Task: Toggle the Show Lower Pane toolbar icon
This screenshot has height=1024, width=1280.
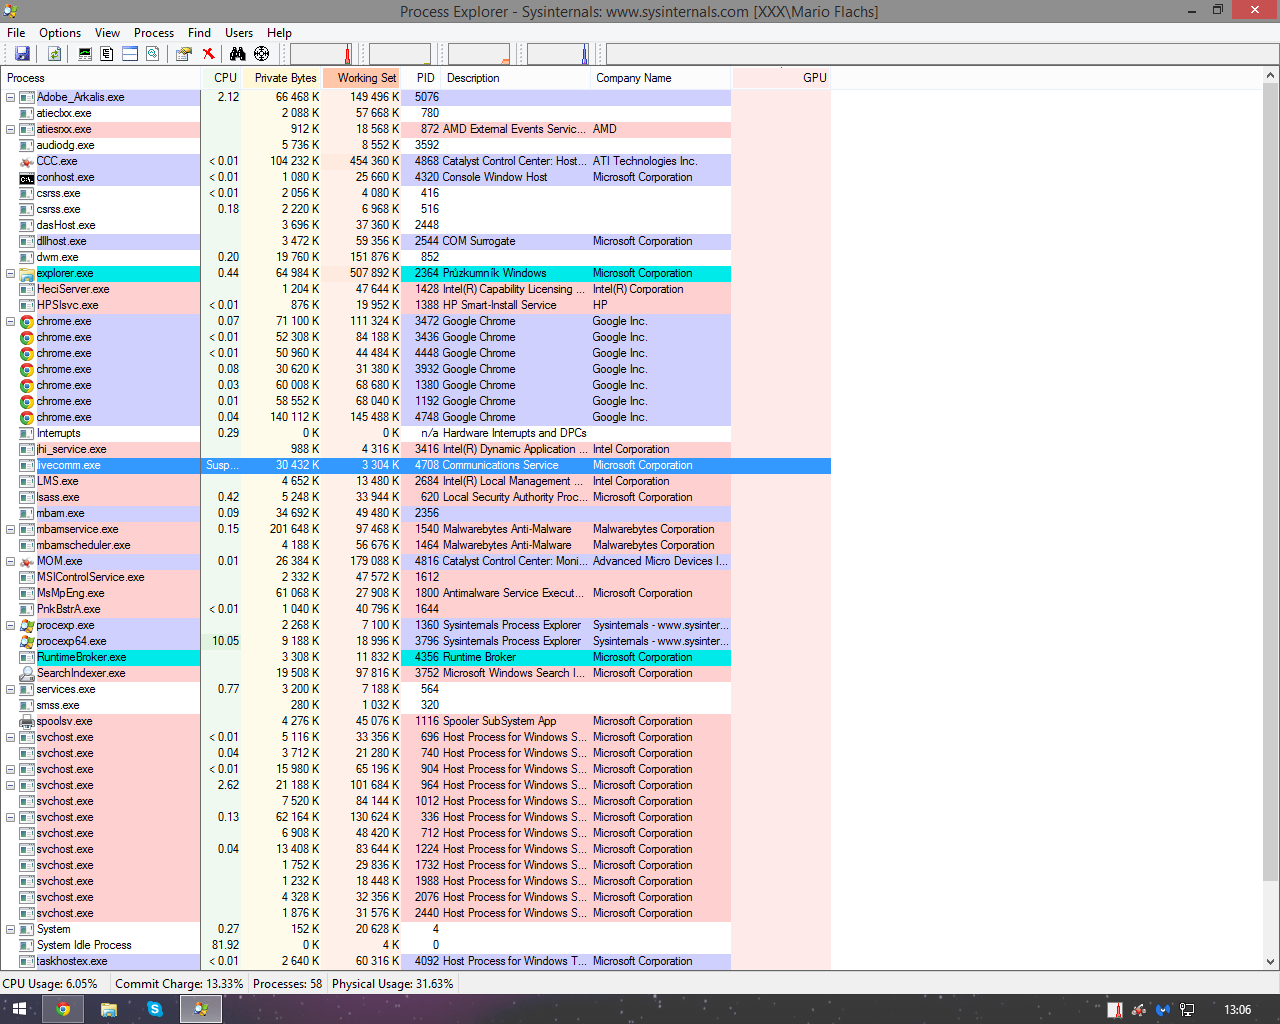Action: (x=130, y=54)
